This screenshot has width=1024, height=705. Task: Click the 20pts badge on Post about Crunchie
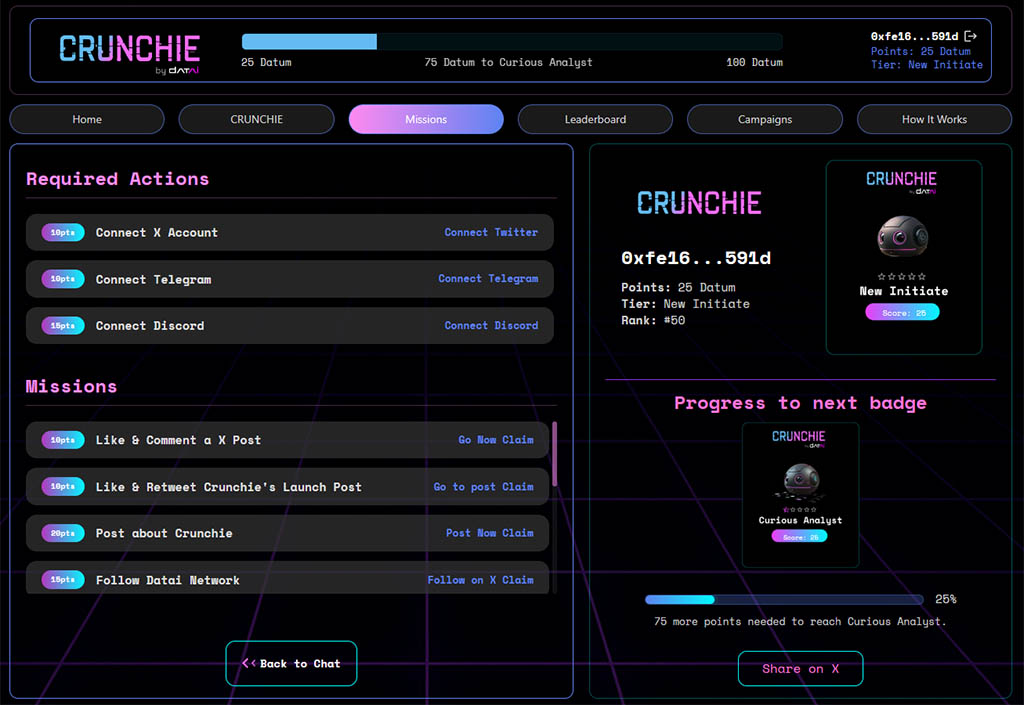click(x=63, y=533)
